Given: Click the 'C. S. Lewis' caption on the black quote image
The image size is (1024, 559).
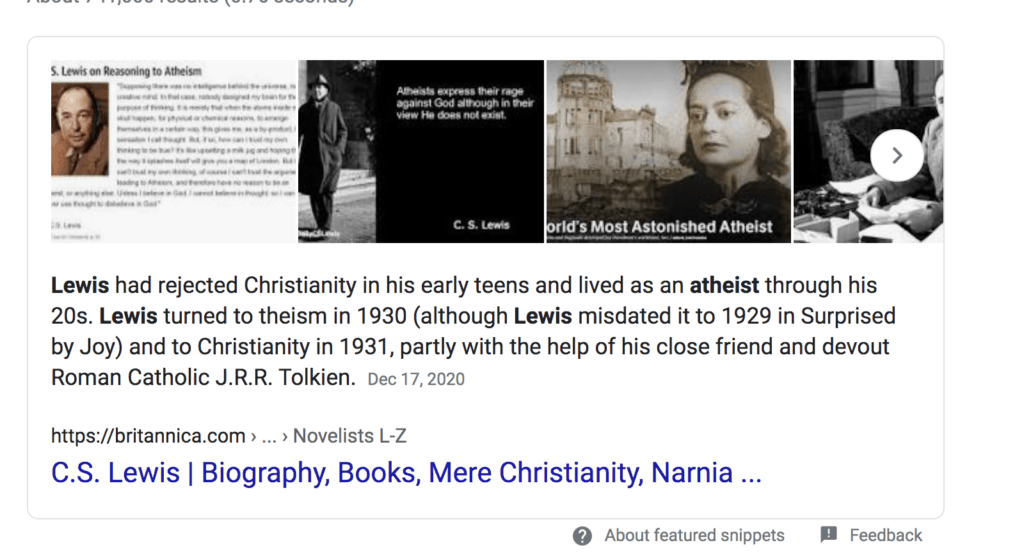Looking at the screenshot, I should 481,225.
